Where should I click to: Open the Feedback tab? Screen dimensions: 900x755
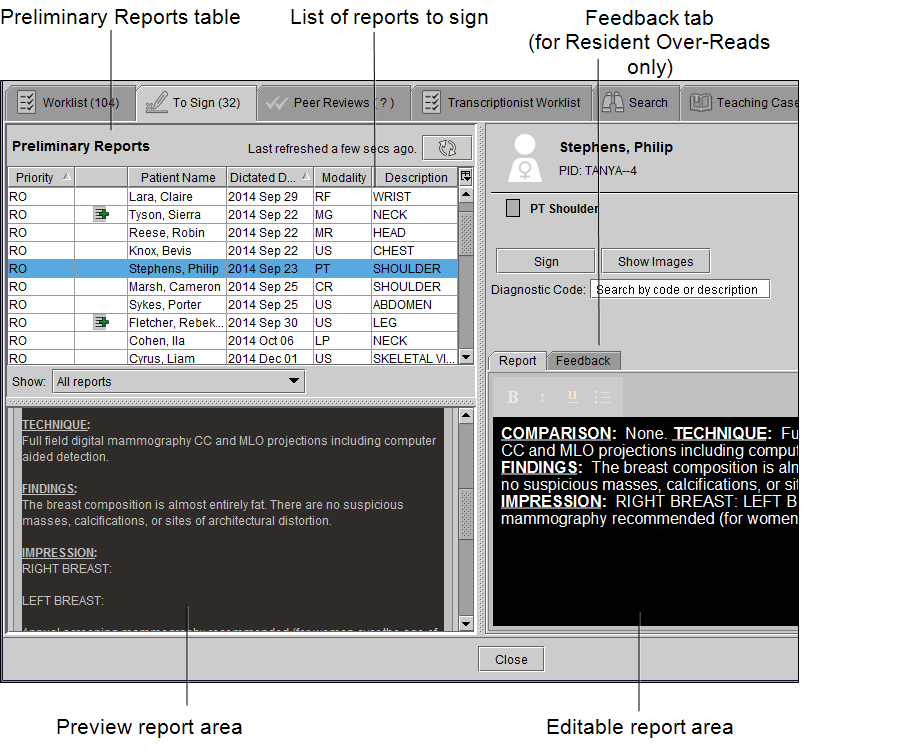[583, 361]
